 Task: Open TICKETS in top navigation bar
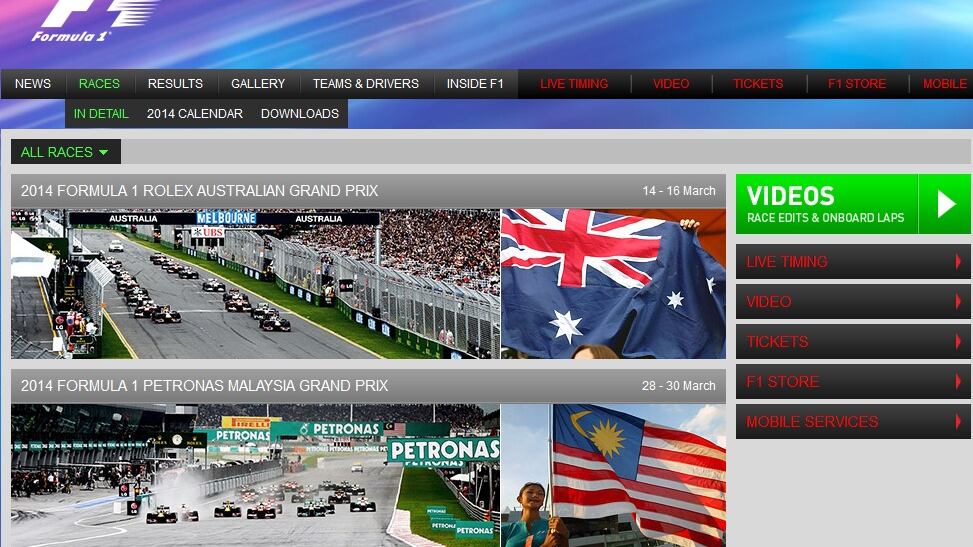pyautogui.click(x=758, y=84)
